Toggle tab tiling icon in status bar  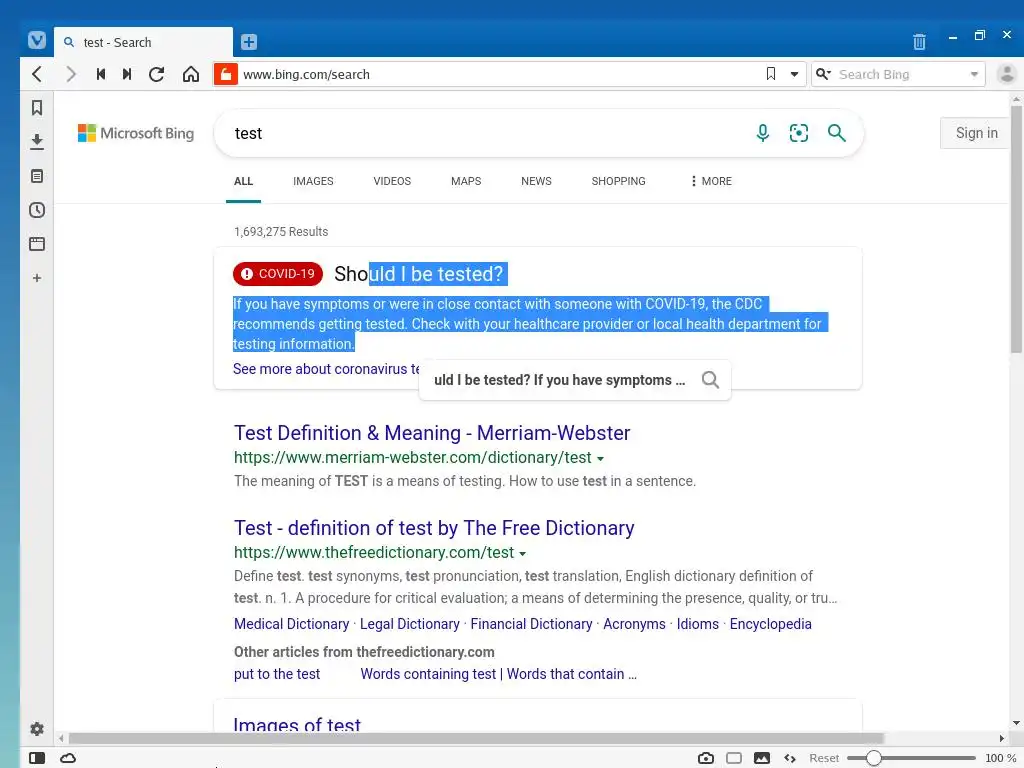point(734,758)
